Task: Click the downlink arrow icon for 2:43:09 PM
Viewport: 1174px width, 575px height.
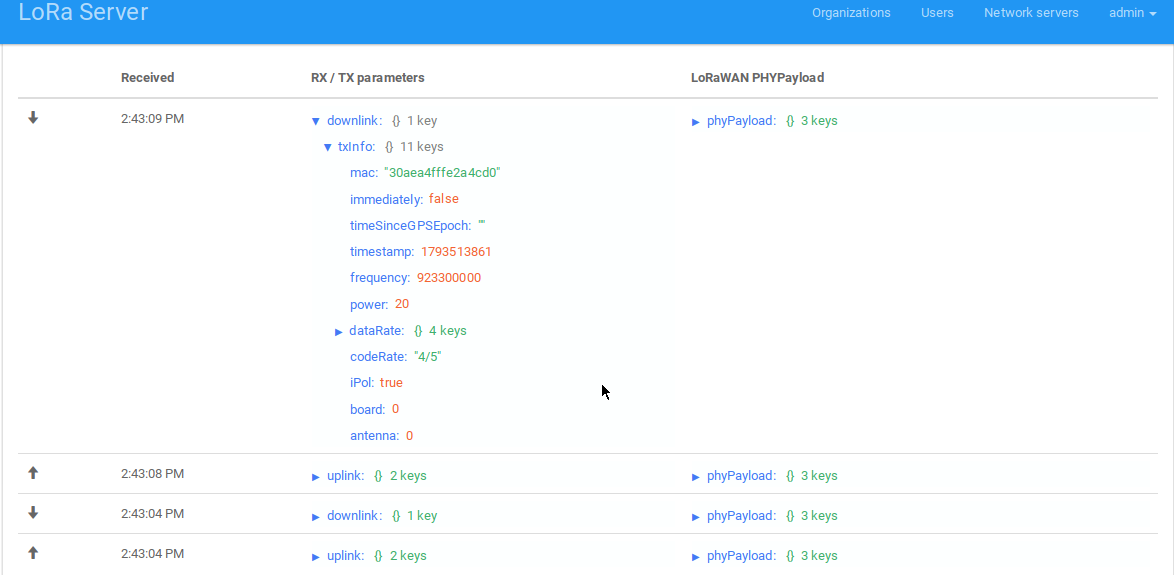Action: tap(33, 118)
